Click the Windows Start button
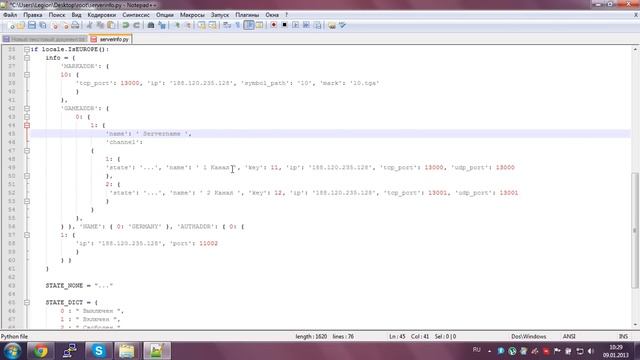 (x=12, y=351)
